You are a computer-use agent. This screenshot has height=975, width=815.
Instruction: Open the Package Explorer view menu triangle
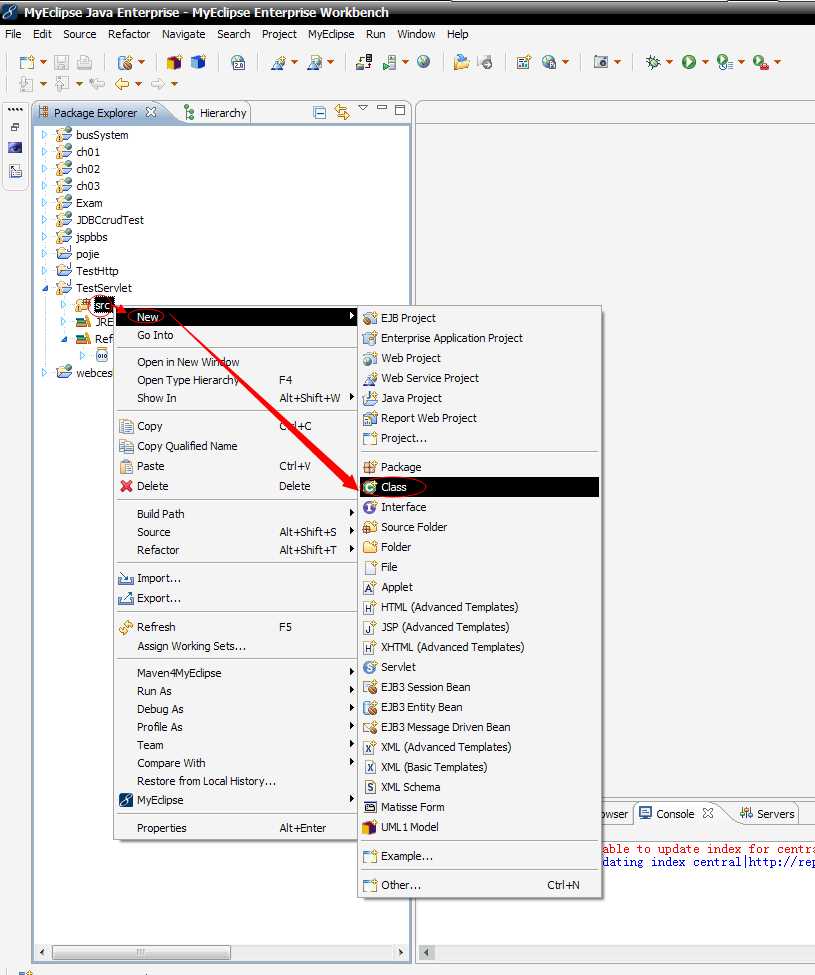coord(363,109)
